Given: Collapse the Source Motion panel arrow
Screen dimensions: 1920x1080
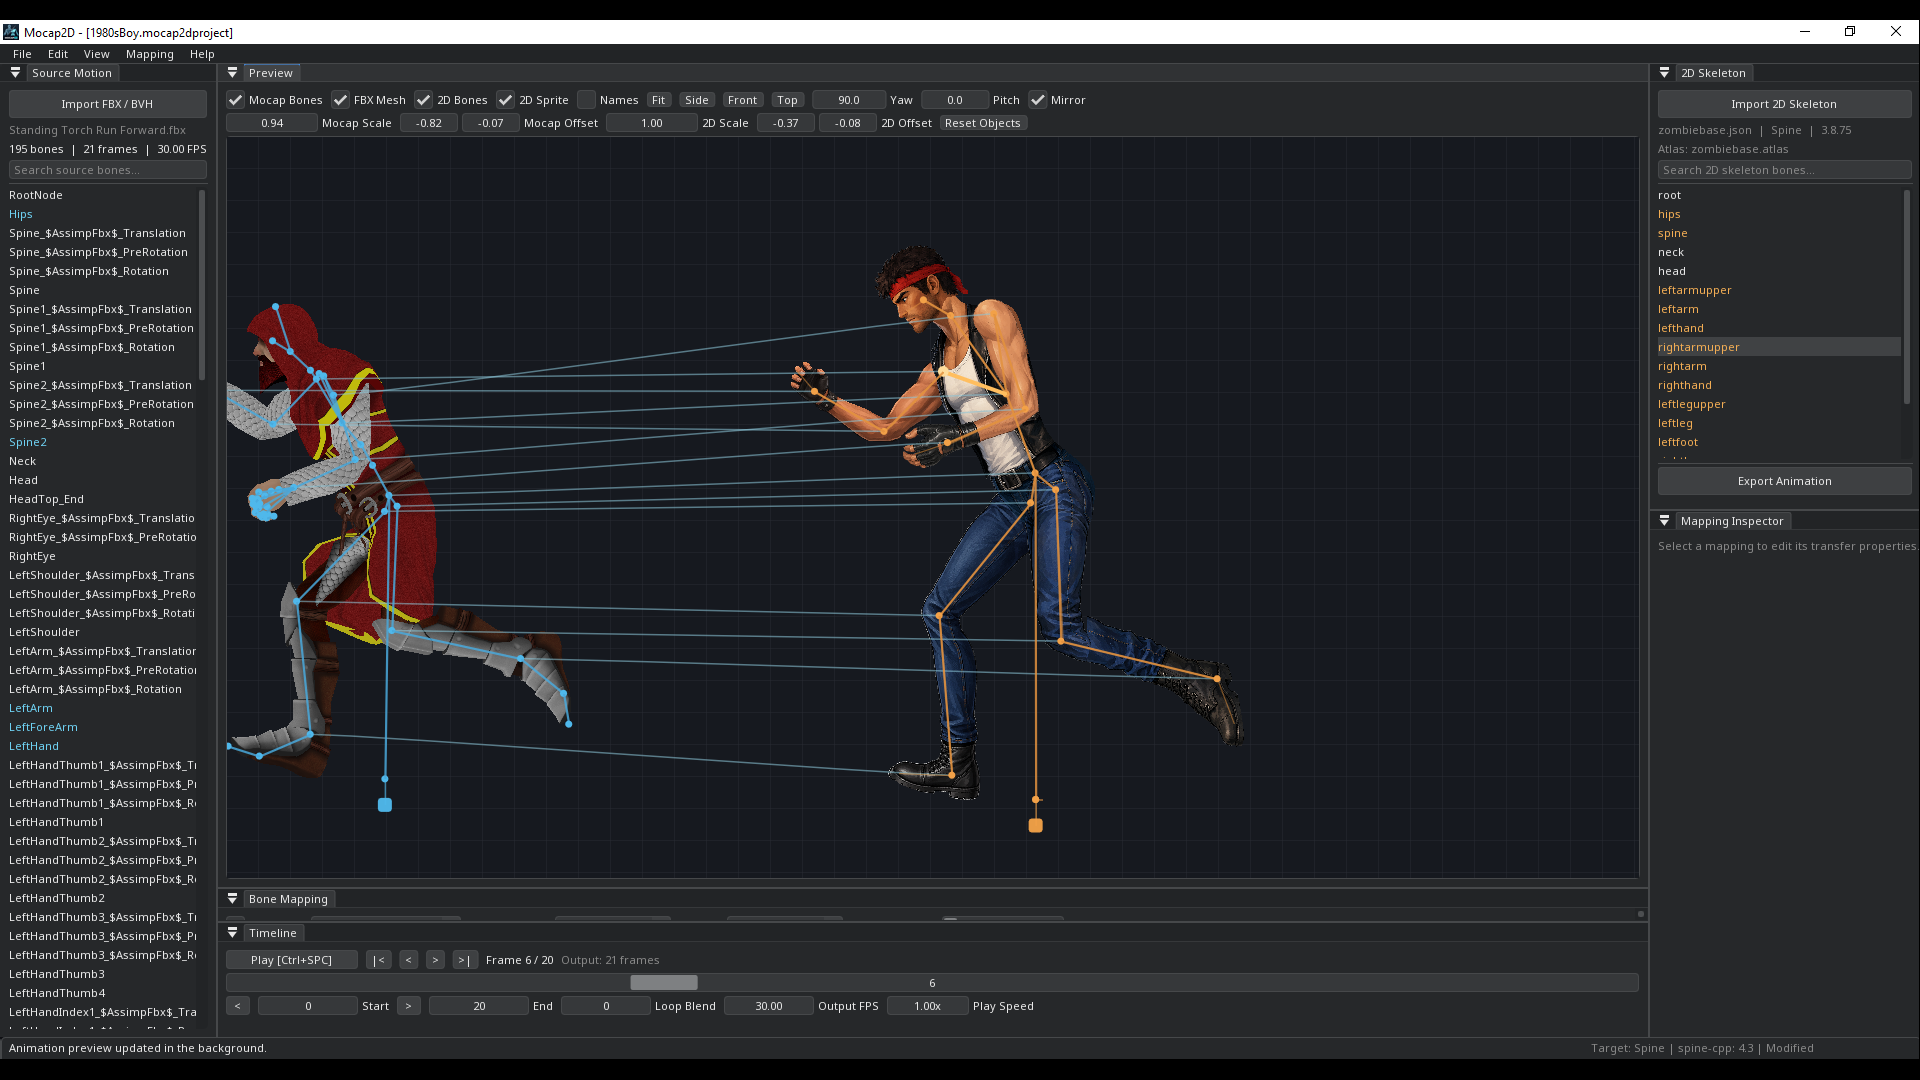Looking at the screenshot, I should click(x=15, y=73).
